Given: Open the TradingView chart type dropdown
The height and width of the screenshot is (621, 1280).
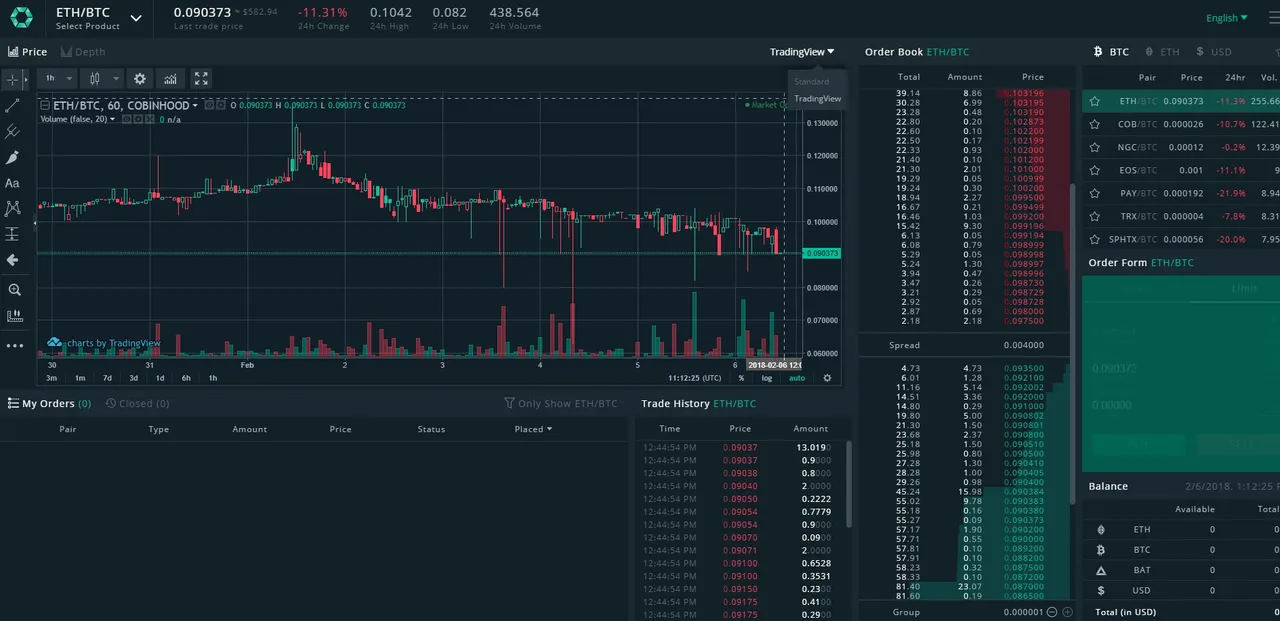Looking at the screenshot, I should tap(802, 52).
